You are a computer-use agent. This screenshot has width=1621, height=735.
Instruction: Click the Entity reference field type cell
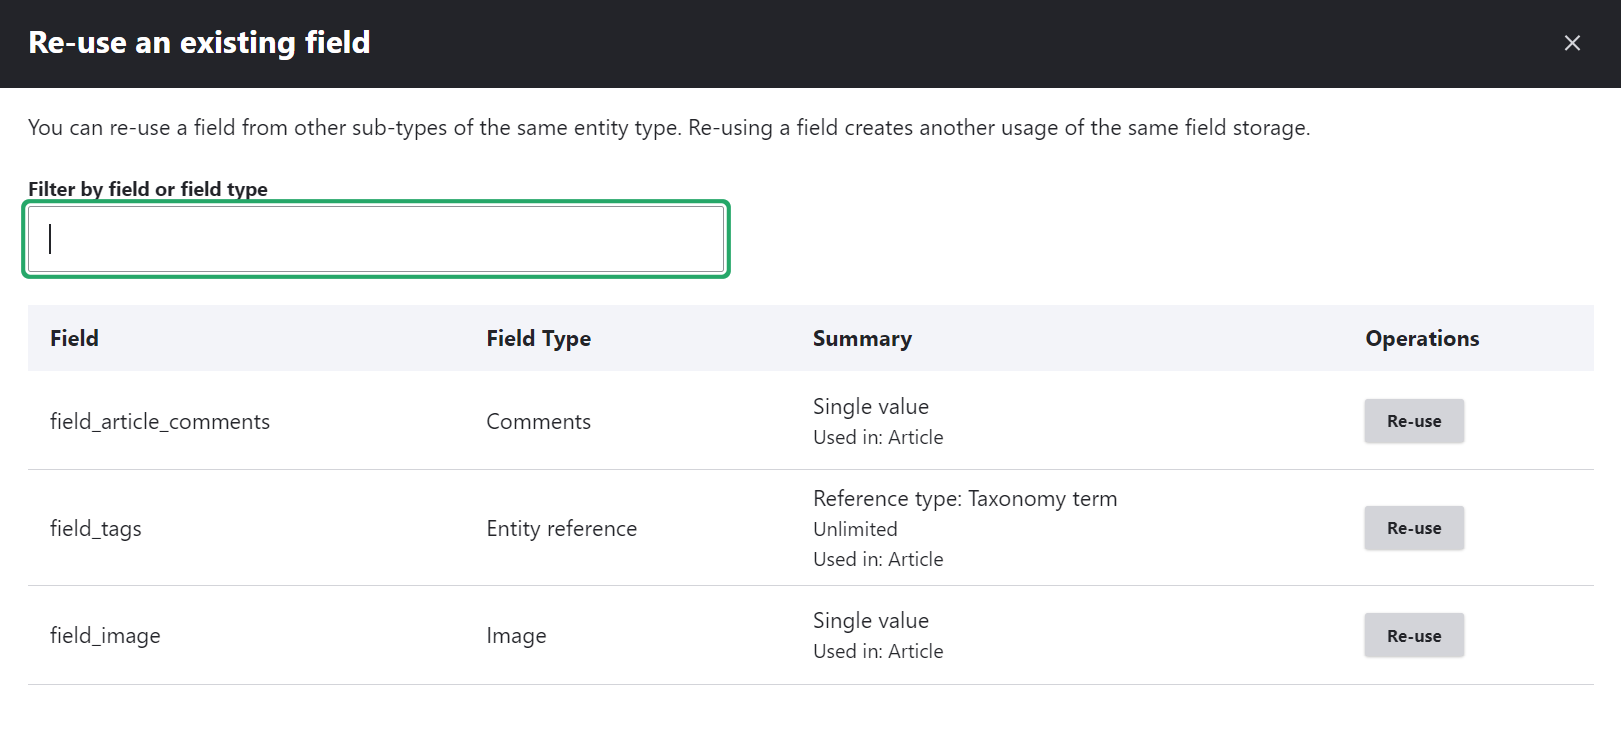(x=561, y=529)
